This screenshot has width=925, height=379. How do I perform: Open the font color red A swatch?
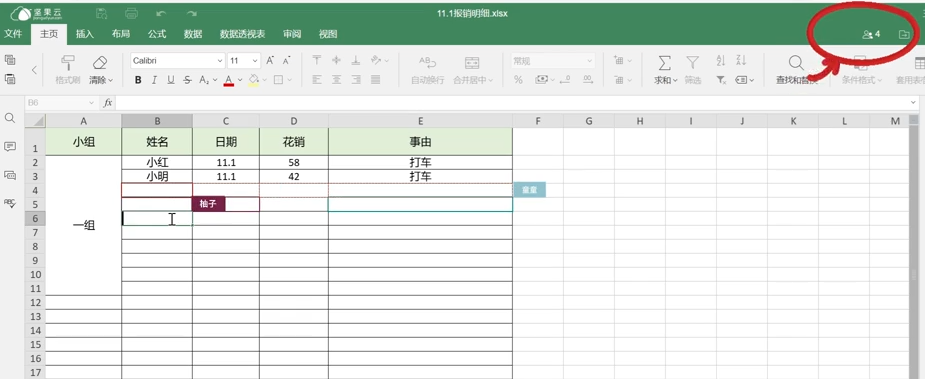coord(229,80)
